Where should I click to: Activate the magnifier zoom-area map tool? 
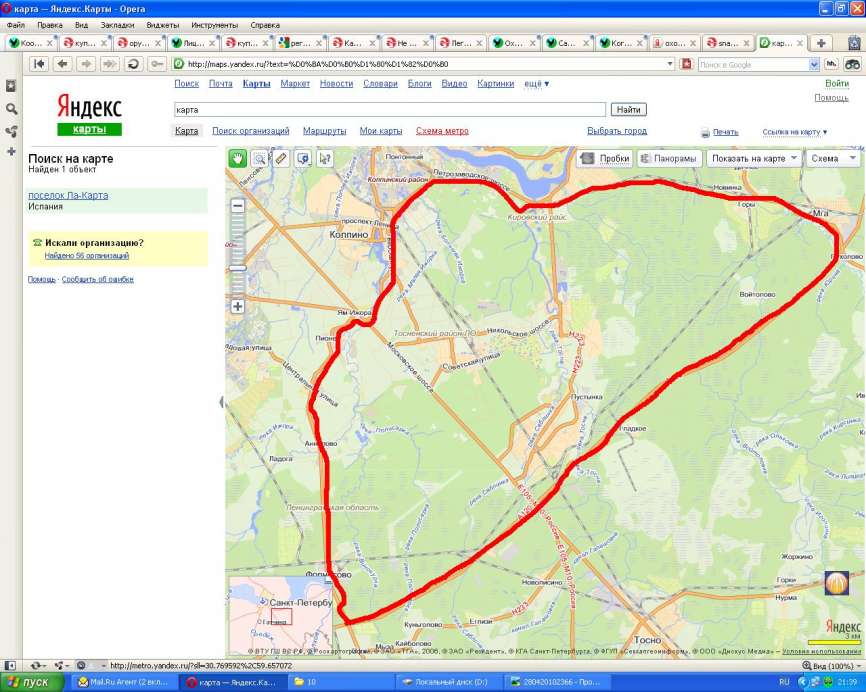pos(259,158)
